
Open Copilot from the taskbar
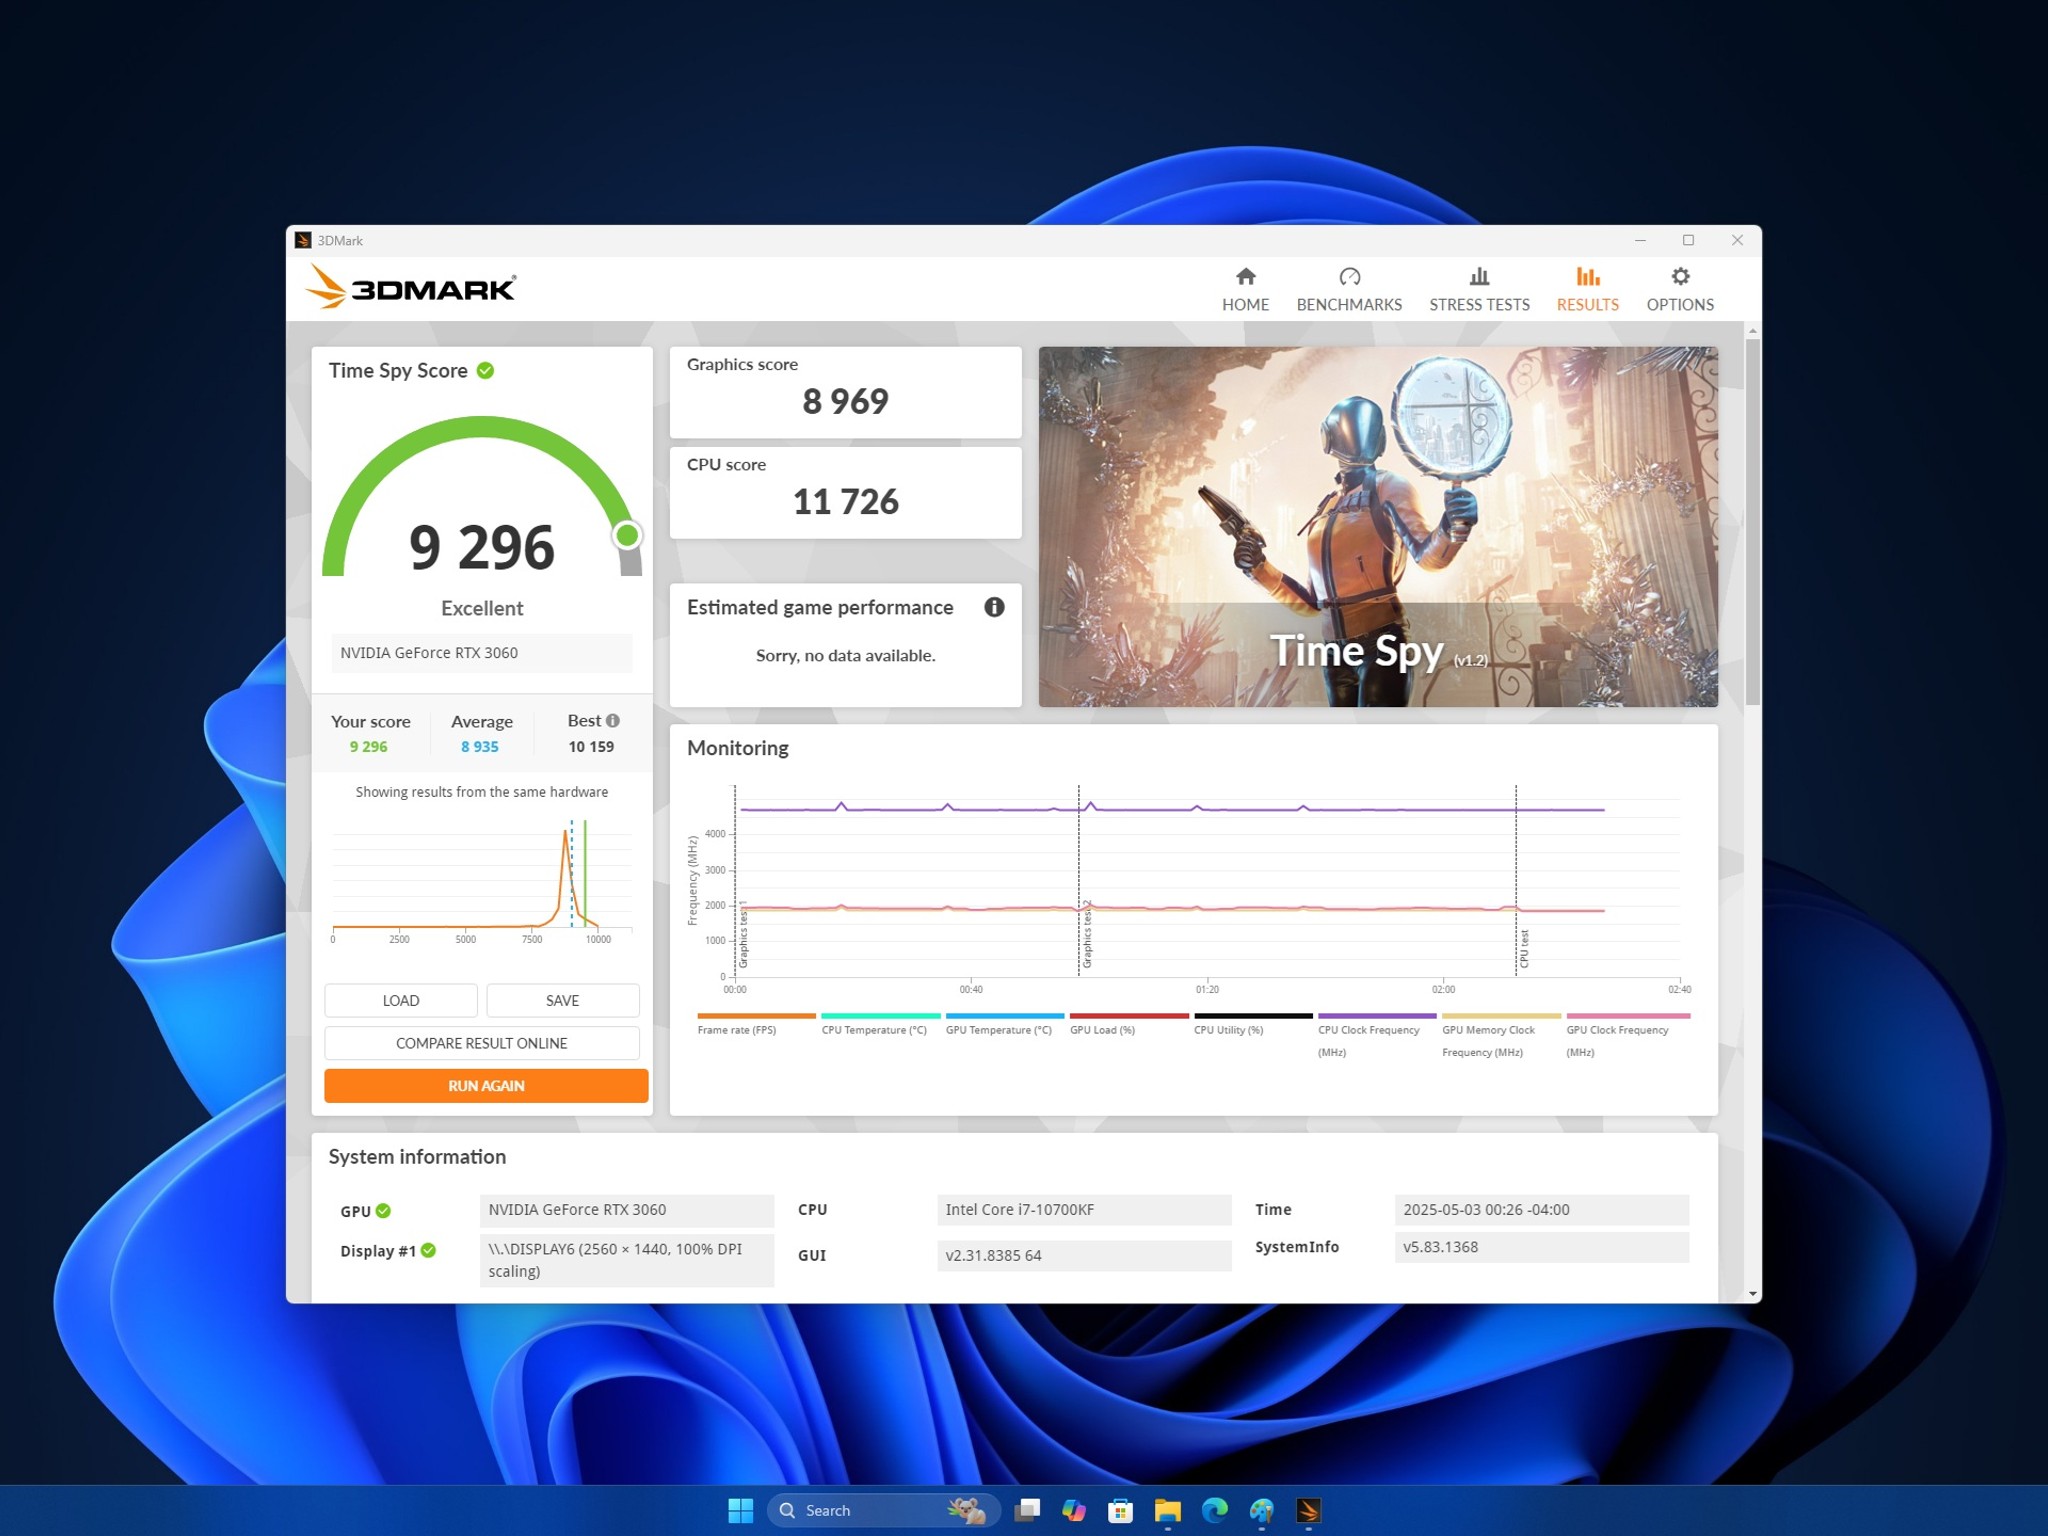[x=1074, y=1510]
